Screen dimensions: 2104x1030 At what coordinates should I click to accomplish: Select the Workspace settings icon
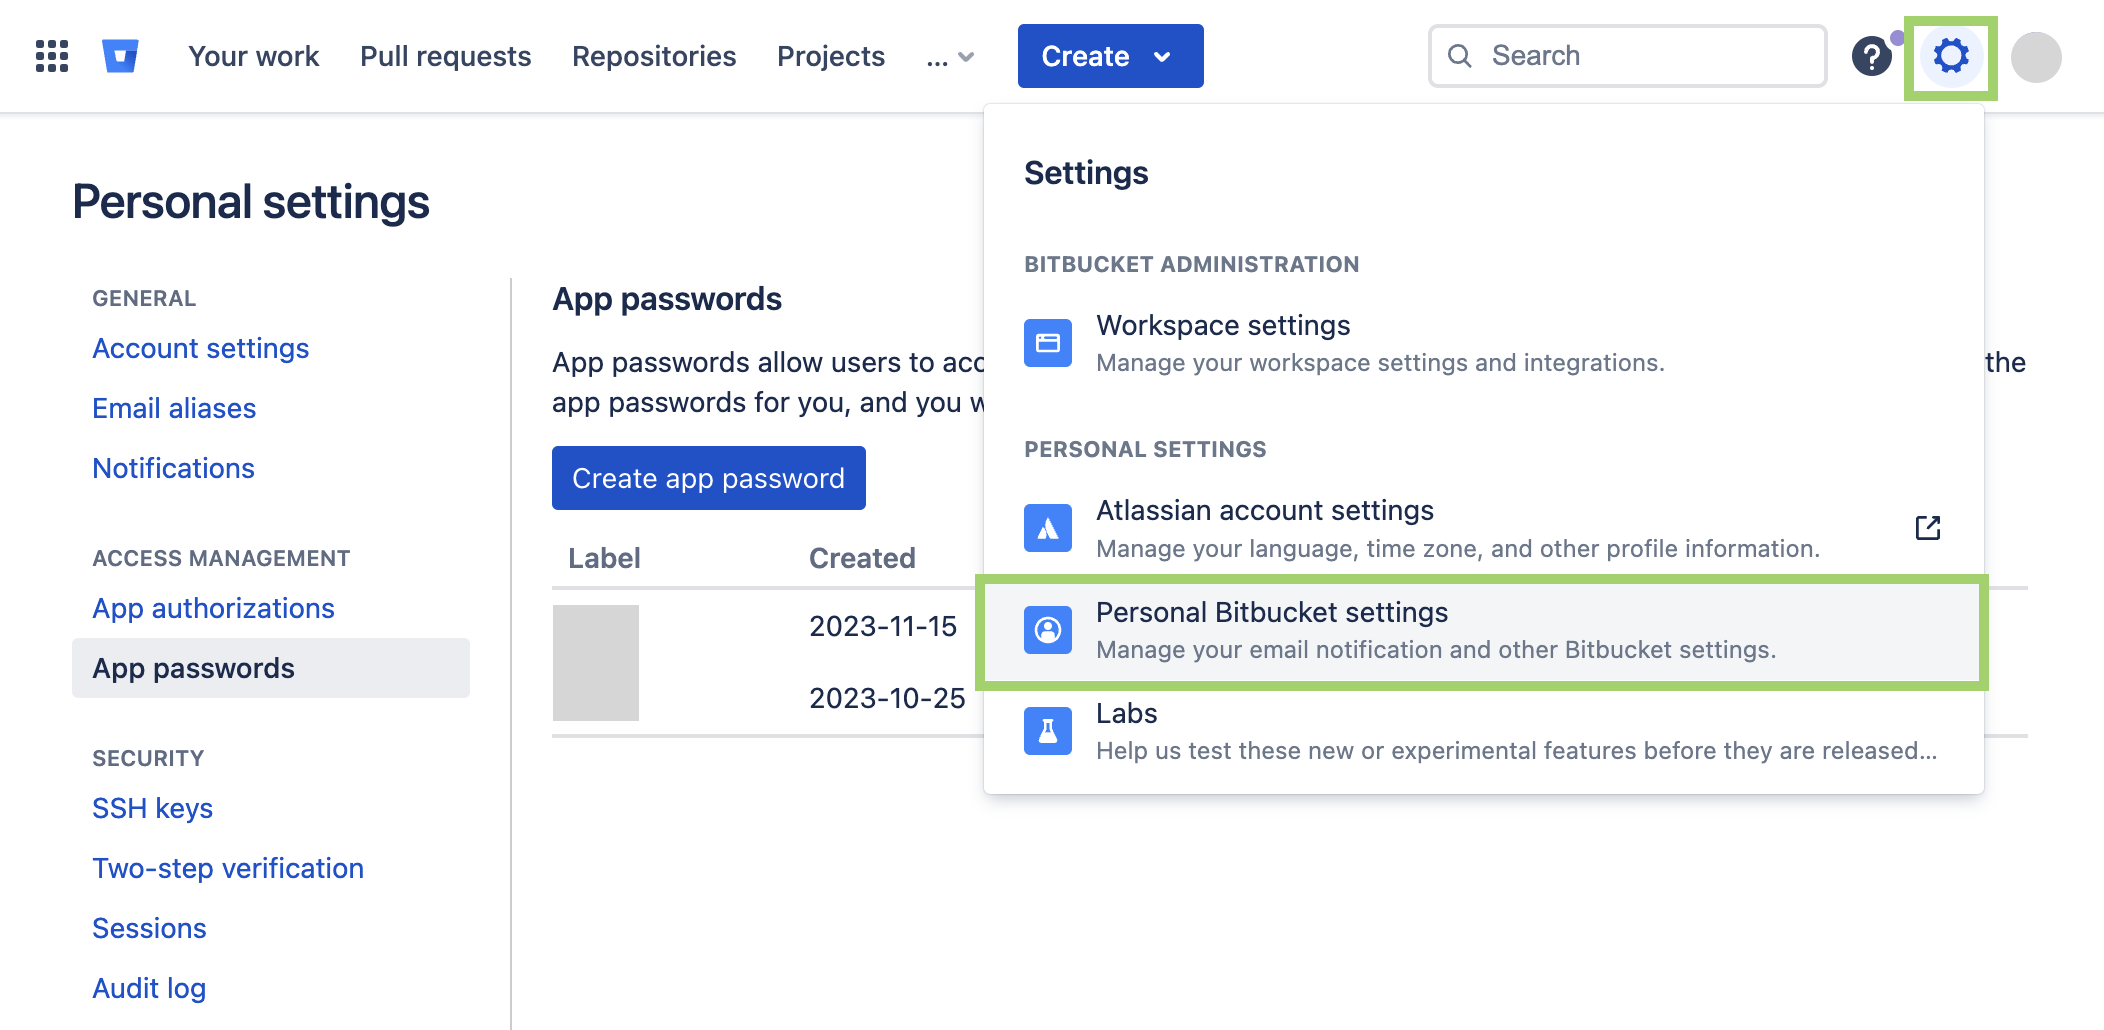[x=1046, y=342]
